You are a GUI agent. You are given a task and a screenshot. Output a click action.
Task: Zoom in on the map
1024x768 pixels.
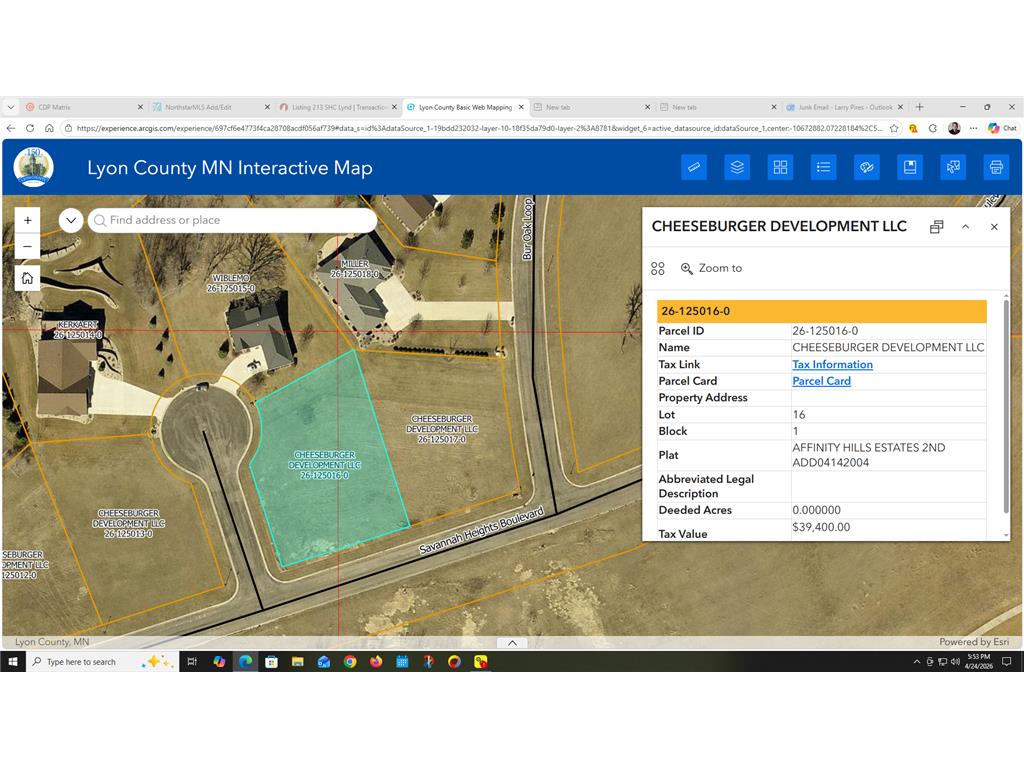tap(27, 221)
